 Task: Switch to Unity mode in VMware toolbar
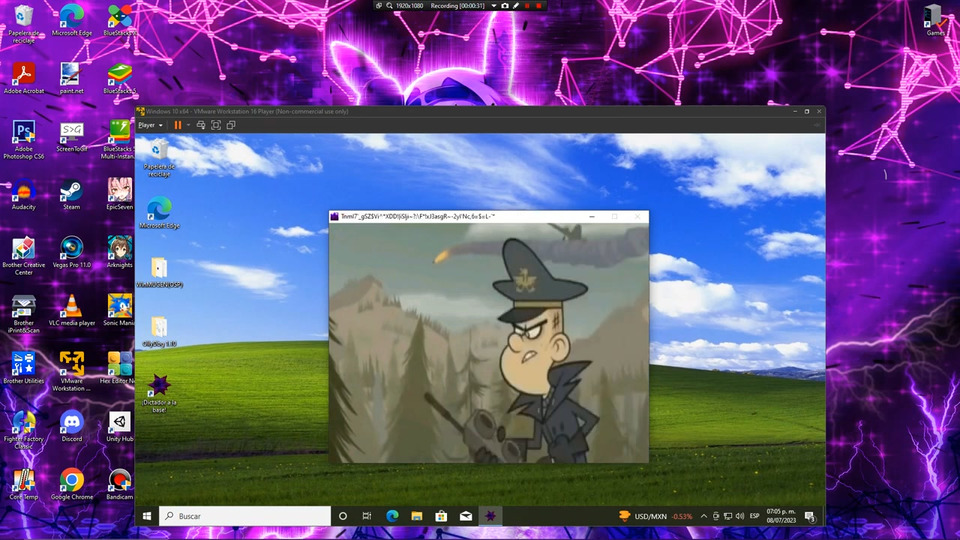pos(231,125)
